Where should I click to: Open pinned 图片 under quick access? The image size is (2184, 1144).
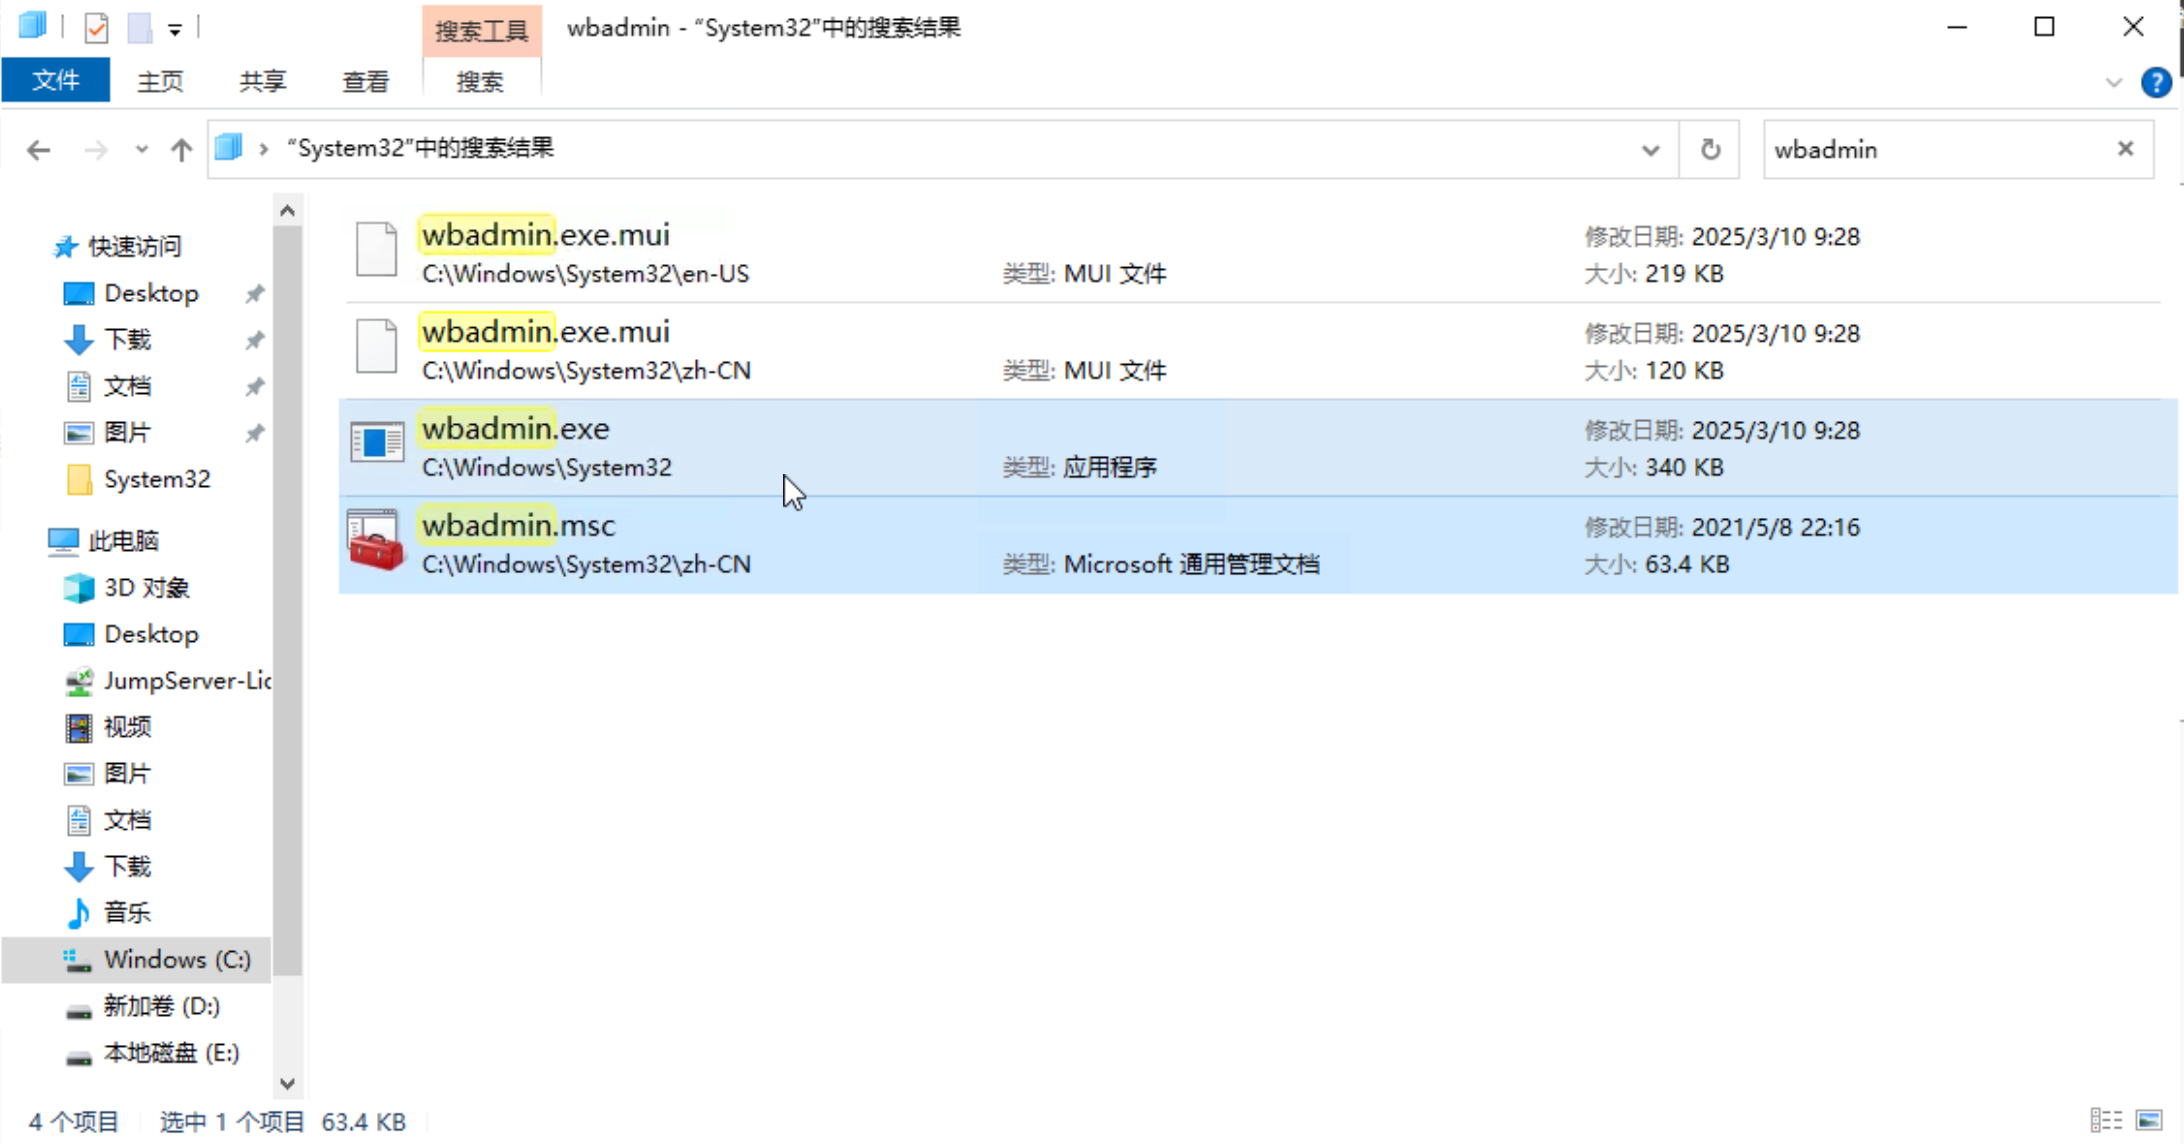127,433
